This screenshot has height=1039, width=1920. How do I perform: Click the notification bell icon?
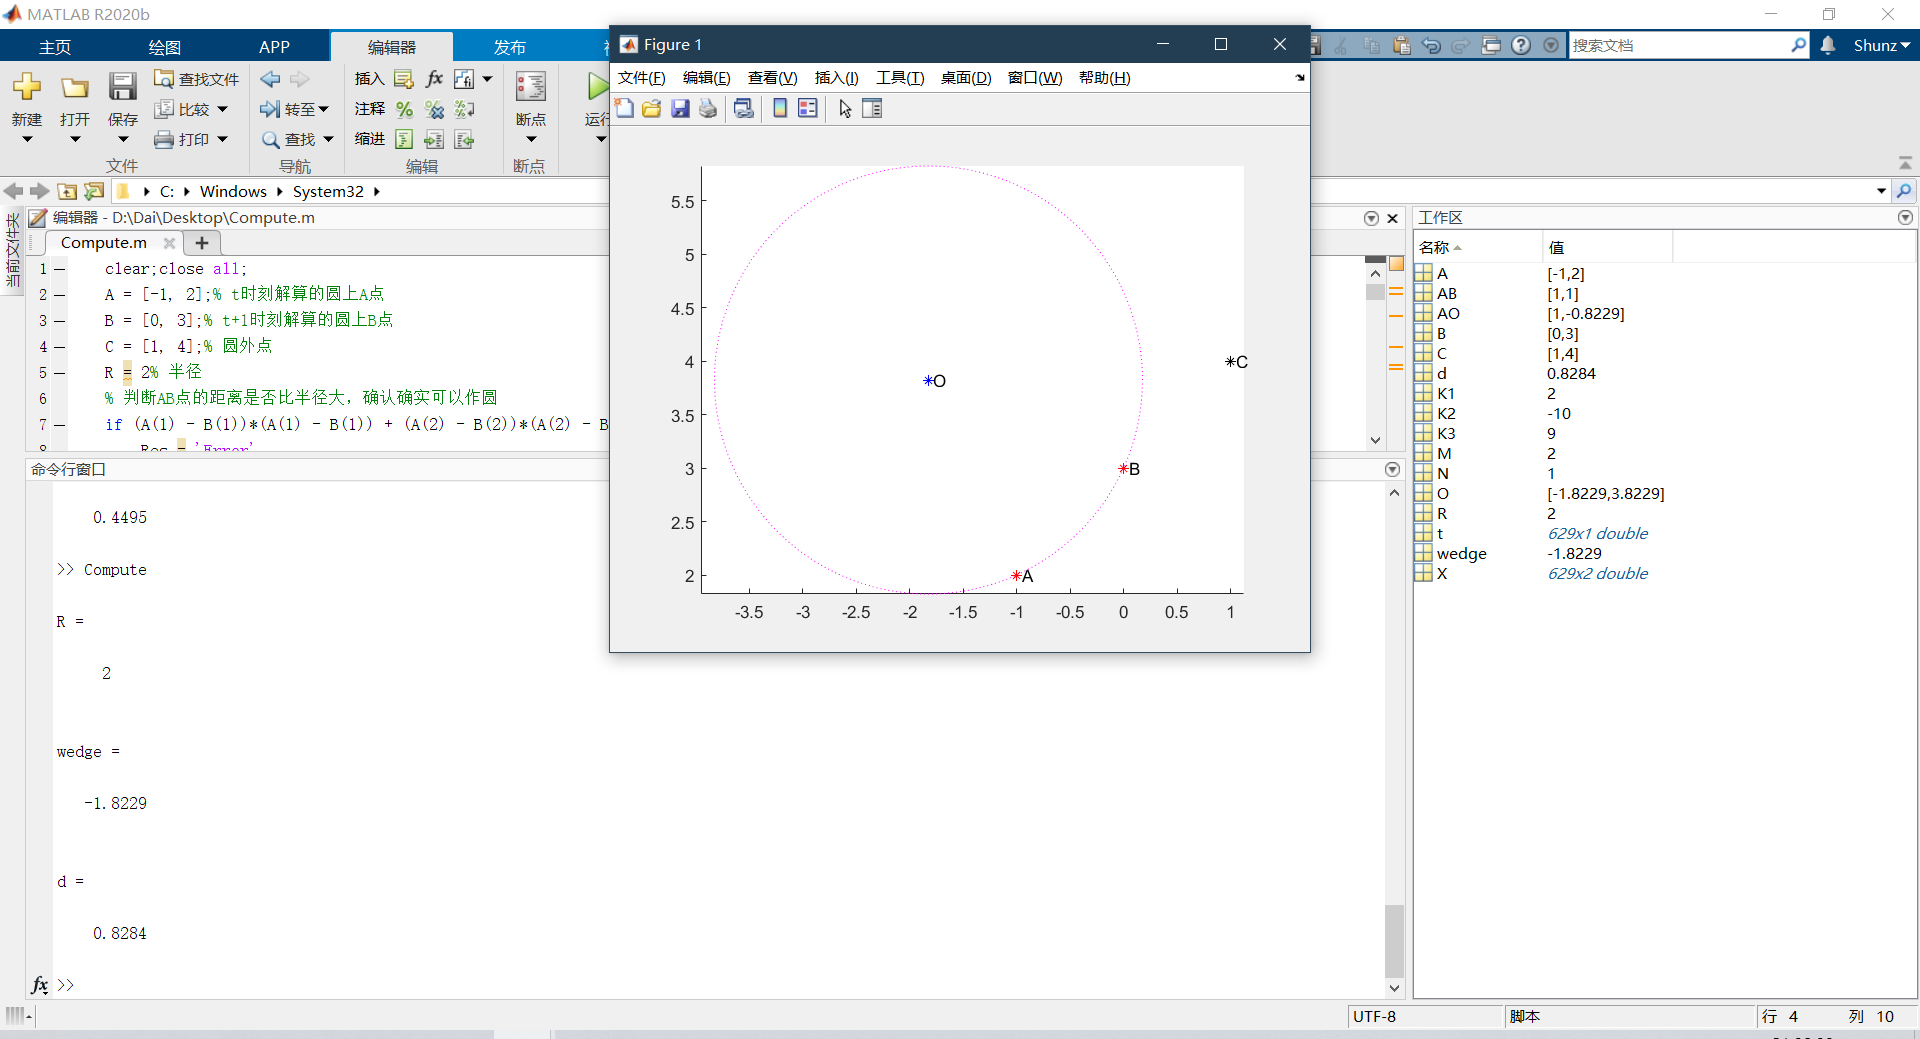coord(1828,45)
